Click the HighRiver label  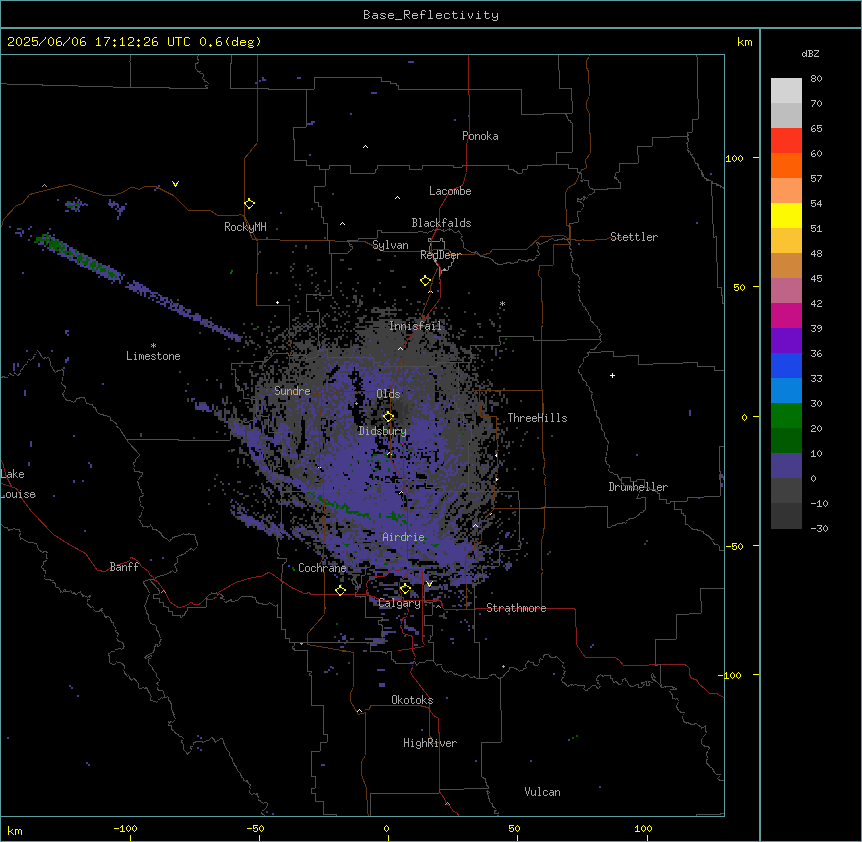430,743
